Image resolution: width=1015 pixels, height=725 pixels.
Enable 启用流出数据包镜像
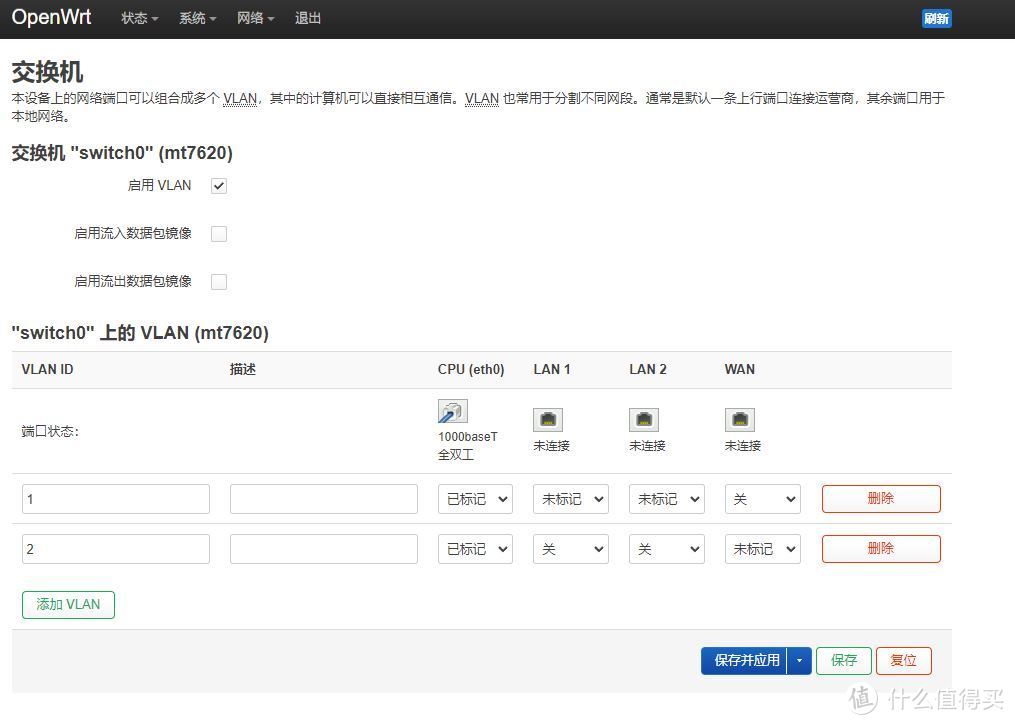click(x=218, y=281)
